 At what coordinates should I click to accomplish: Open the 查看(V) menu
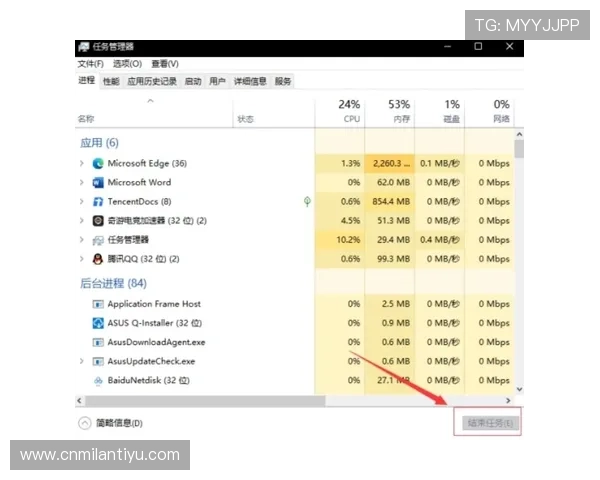[x=165, y=64]
